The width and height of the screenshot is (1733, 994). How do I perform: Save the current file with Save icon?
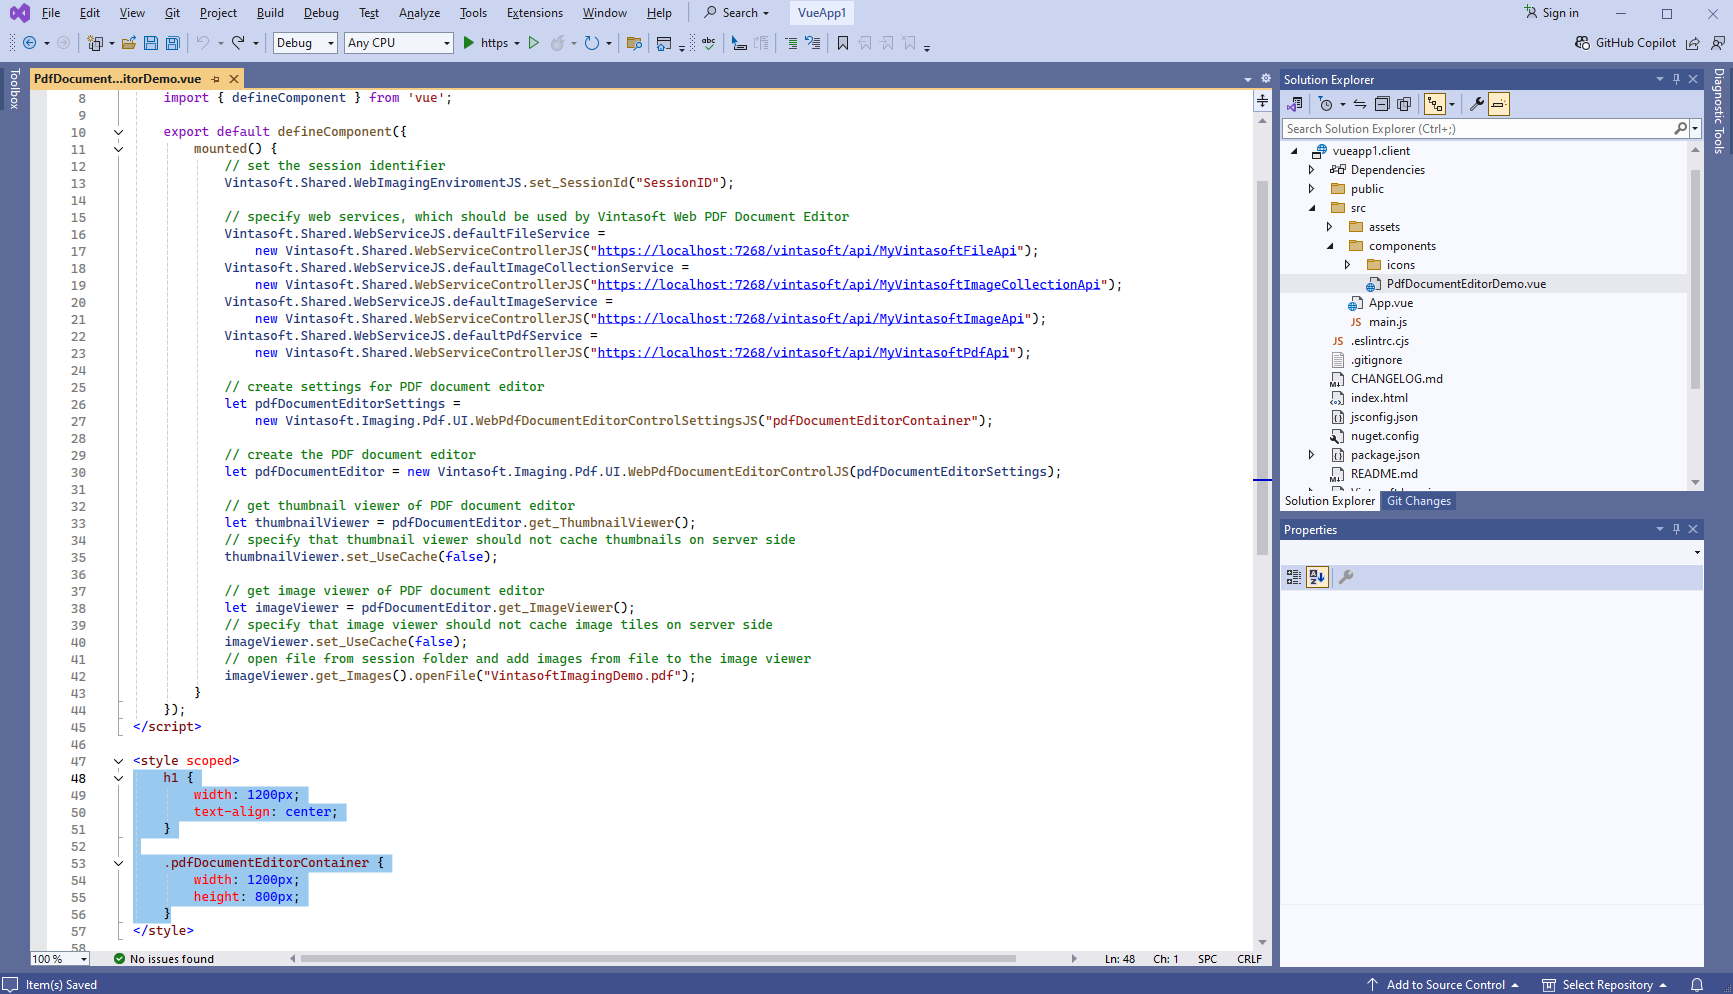pos(151,43)
